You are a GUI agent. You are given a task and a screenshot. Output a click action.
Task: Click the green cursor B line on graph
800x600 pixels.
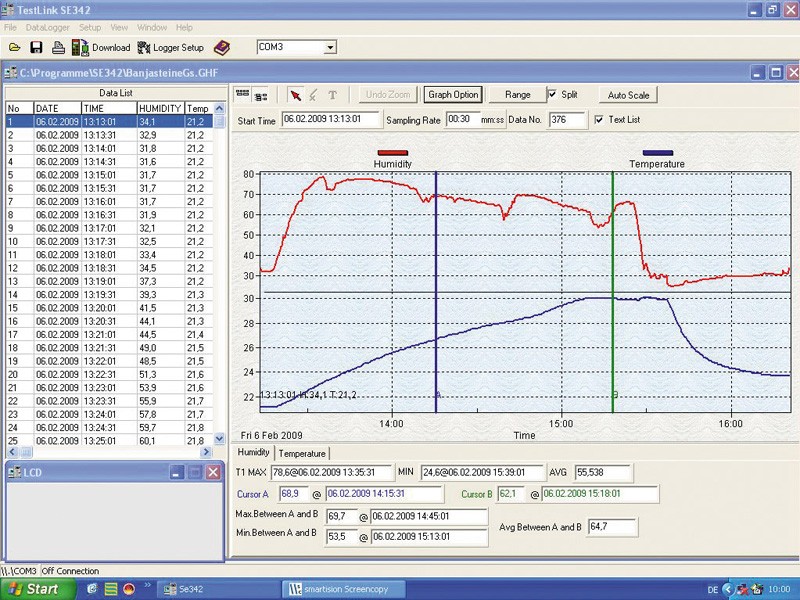pyautogui.click(x=612, y=292)
